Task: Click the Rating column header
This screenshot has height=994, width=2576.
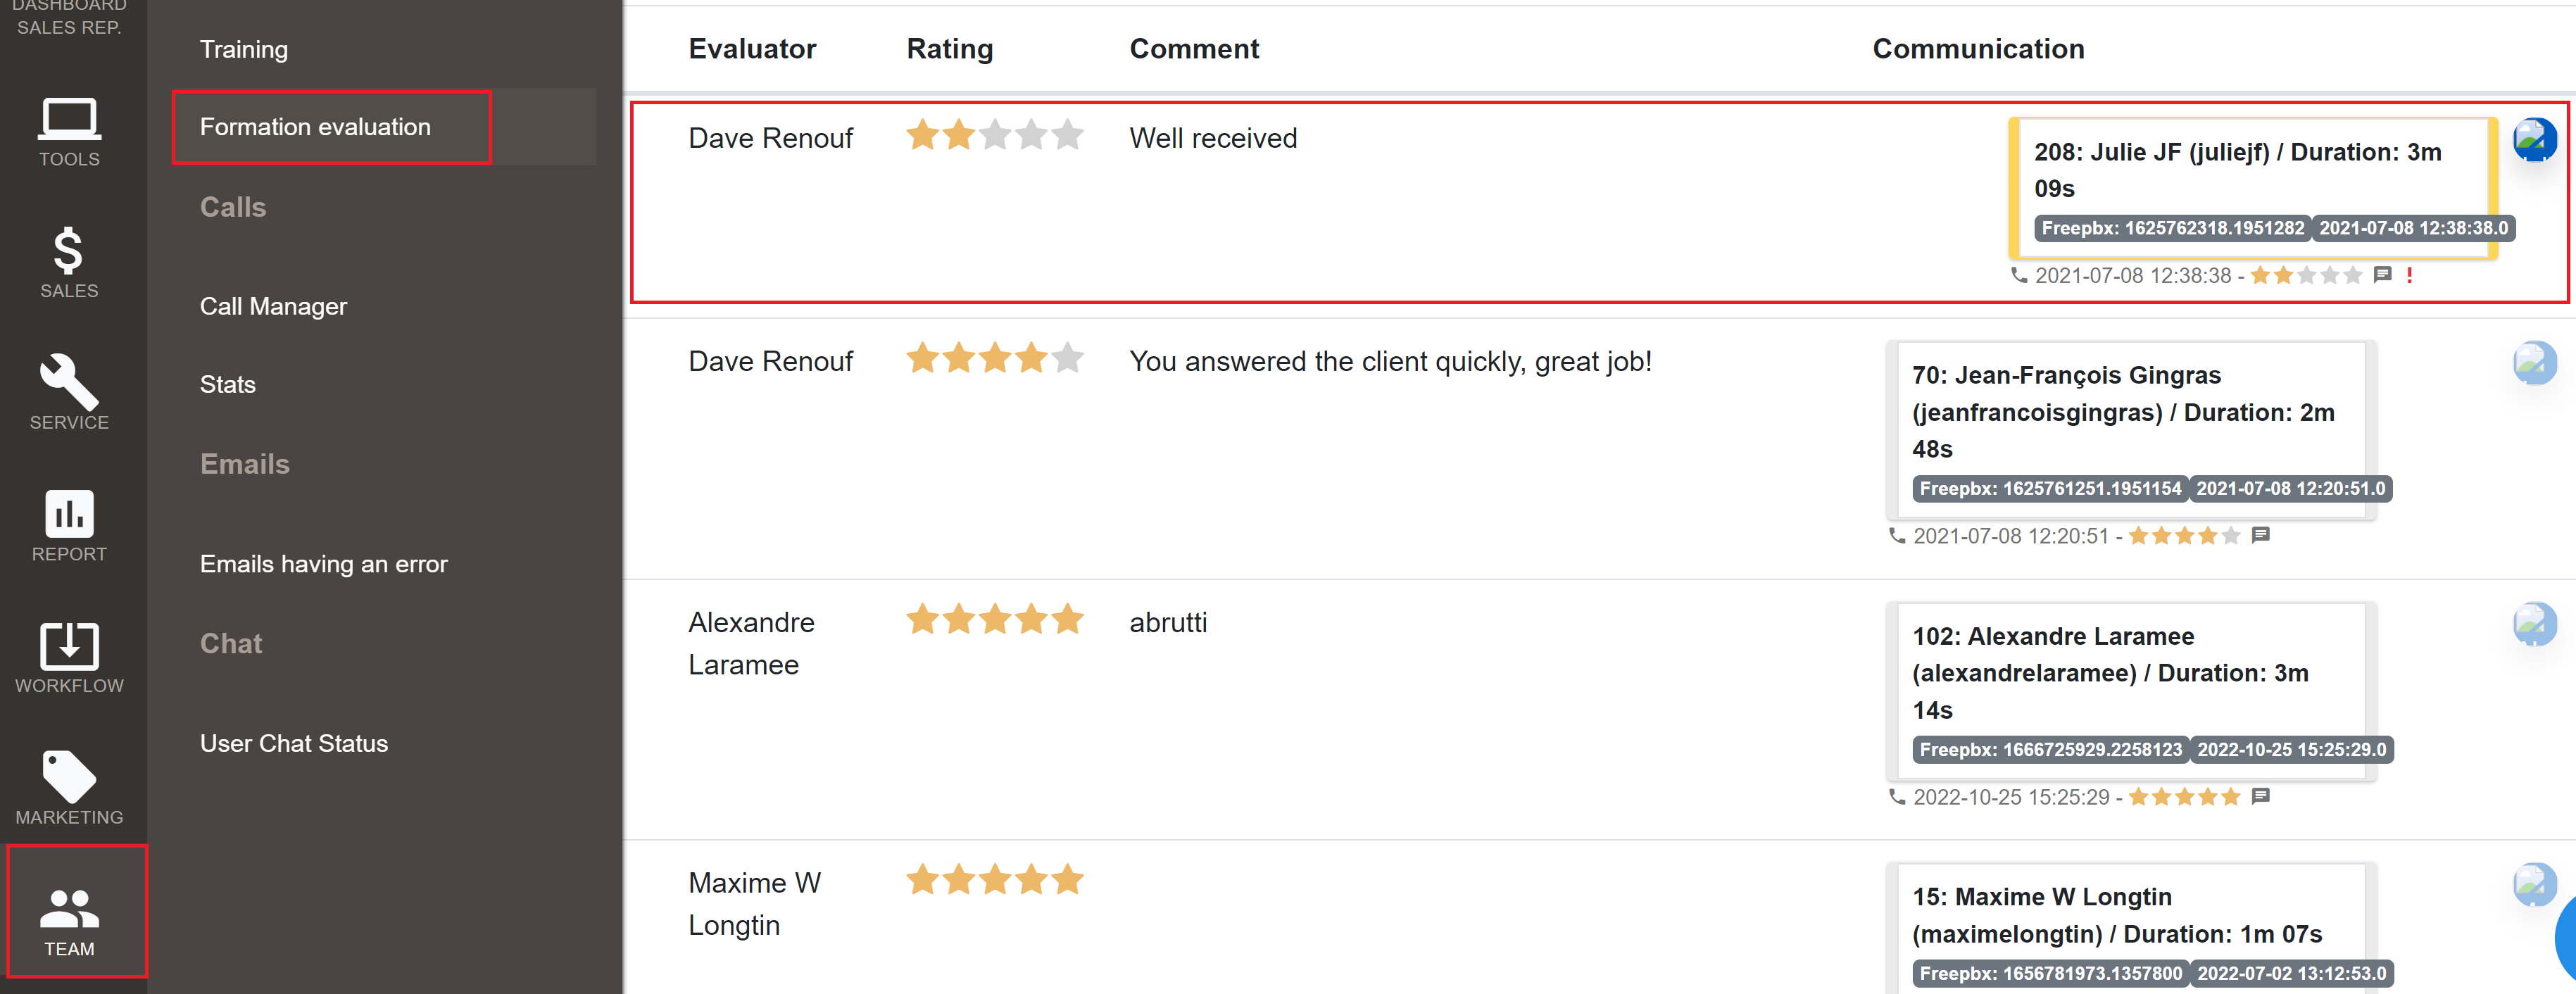Action: [x=949, y=49]
